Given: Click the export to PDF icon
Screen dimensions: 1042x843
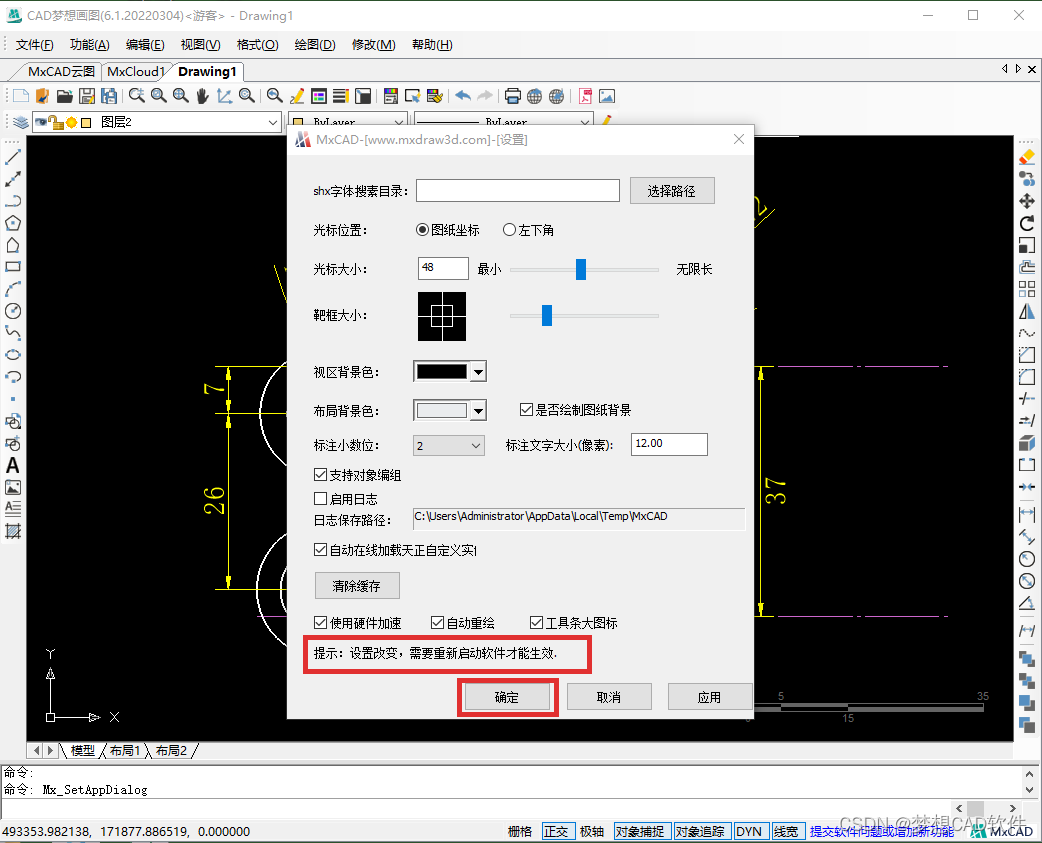Looking at the screenshot, I should click(x=585, y=96).
